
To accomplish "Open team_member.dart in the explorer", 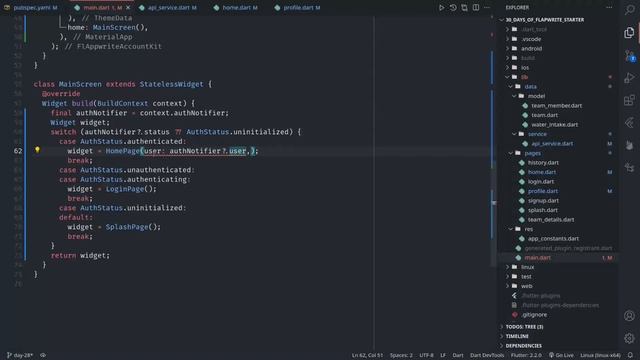I will click(x=556, y=105).
